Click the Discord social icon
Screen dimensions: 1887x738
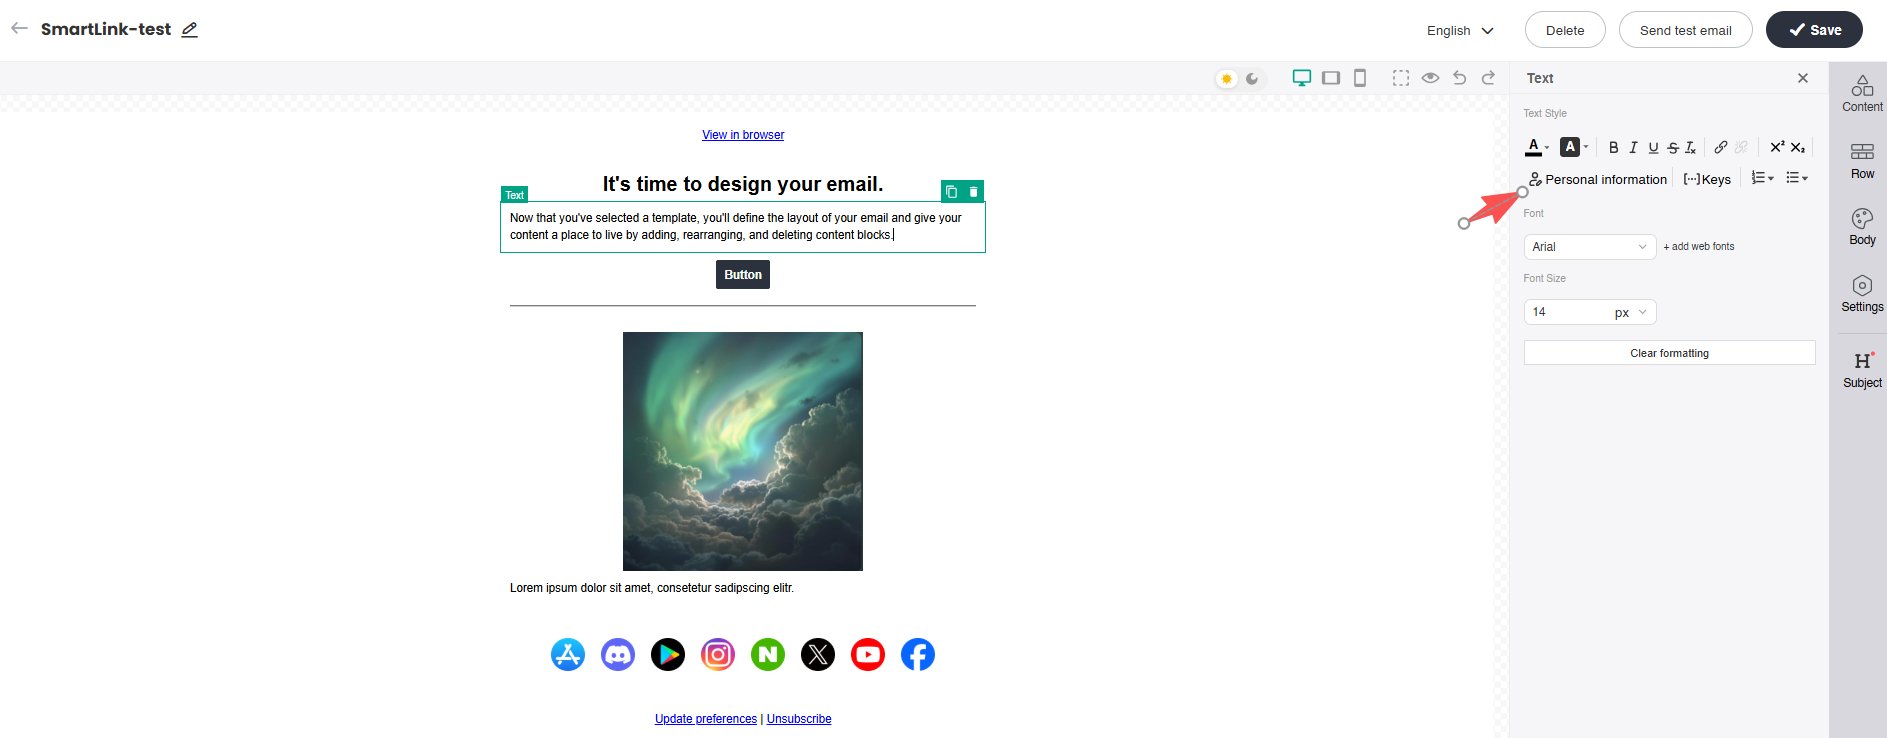(618, 655)
